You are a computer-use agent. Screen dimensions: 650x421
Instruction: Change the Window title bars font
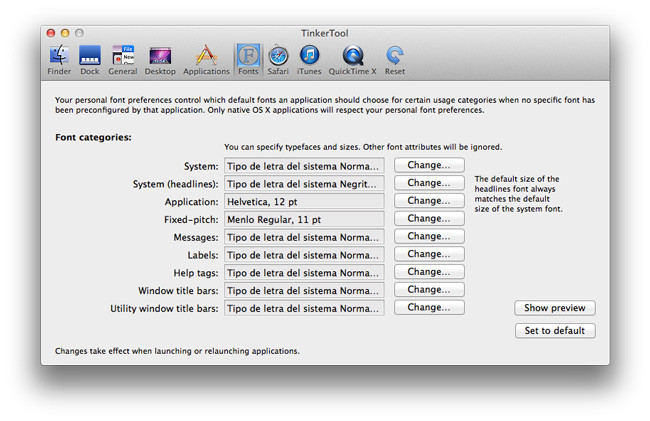429,290
